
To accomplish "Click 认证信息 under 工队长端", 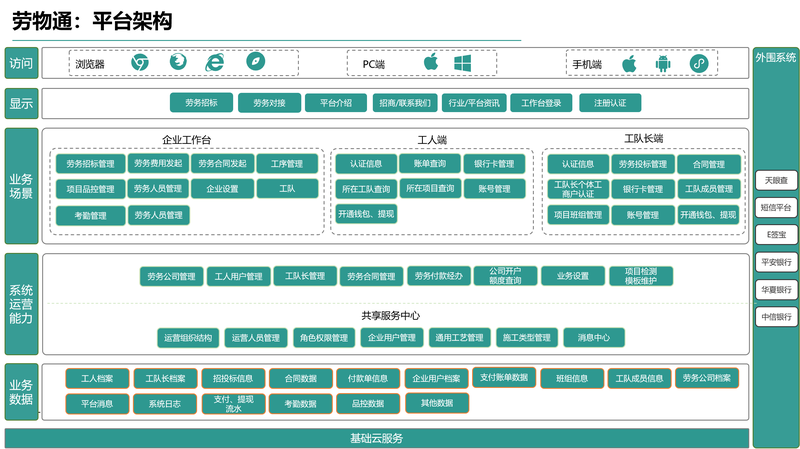I will (578, 164).
